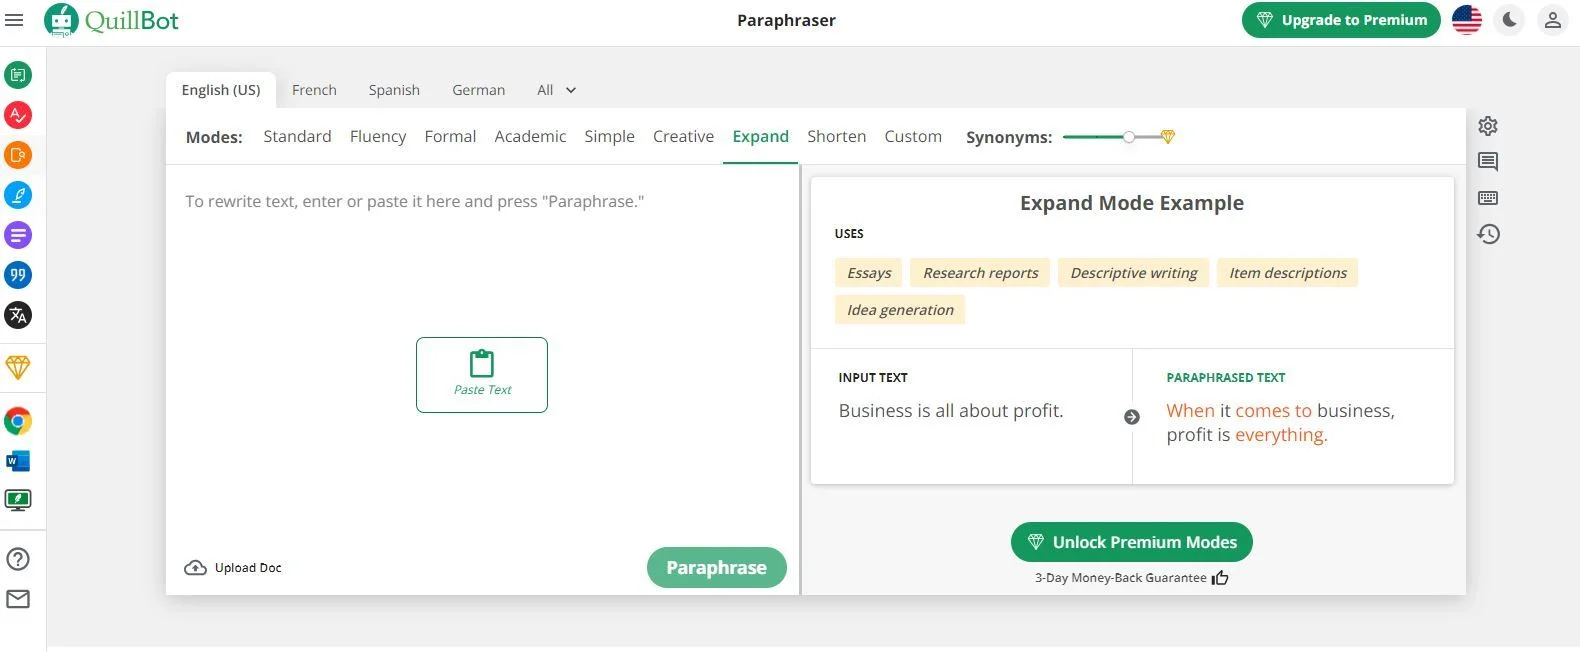Open the Settings gear icon
This screenshot has height=652, width=1580.
click(x=1488, y=126)
